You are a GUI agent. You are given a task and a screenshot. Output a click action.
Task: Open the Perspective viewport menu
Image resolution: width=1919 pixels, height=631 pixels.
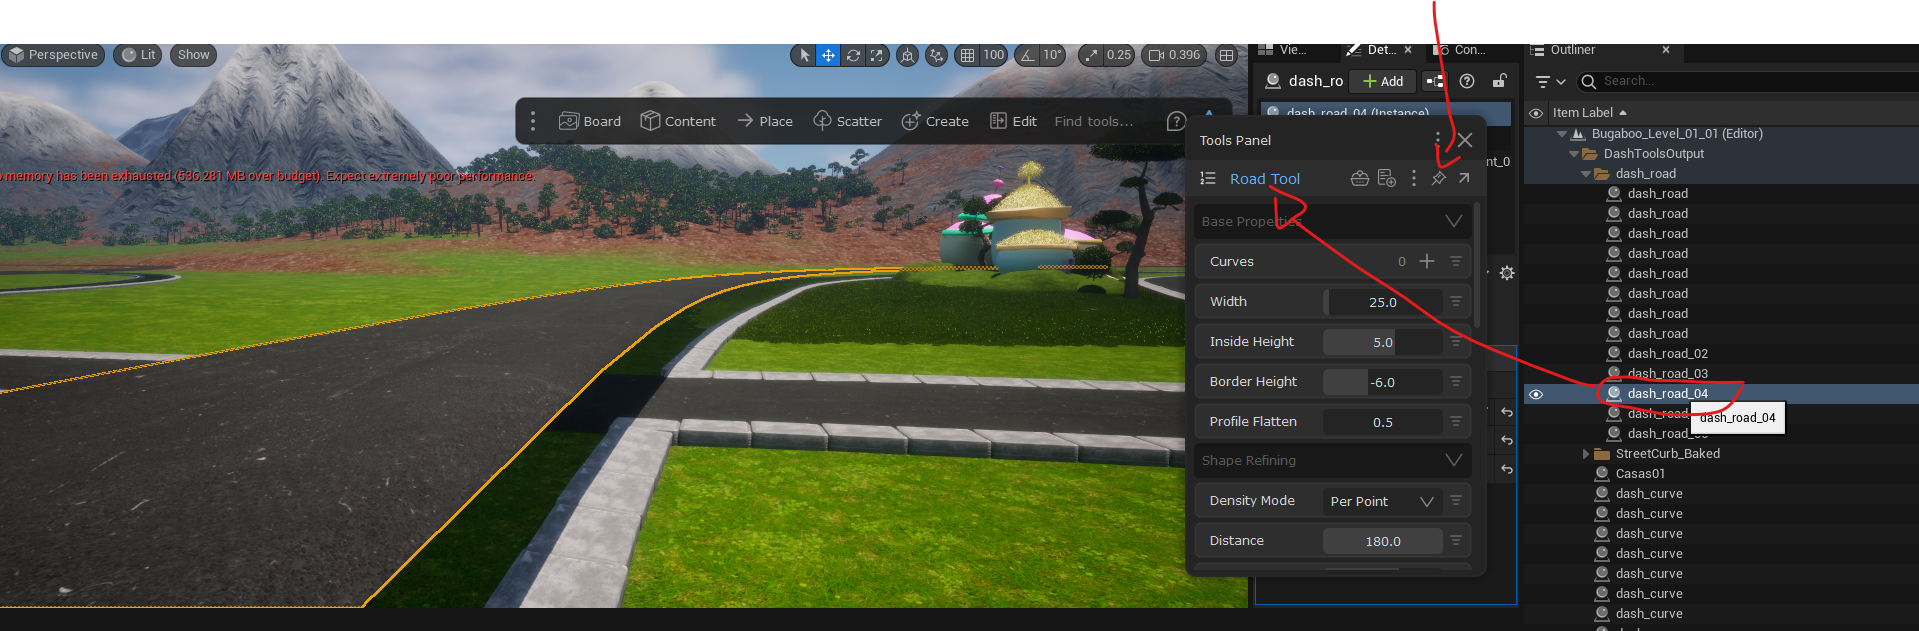point(54,55)
